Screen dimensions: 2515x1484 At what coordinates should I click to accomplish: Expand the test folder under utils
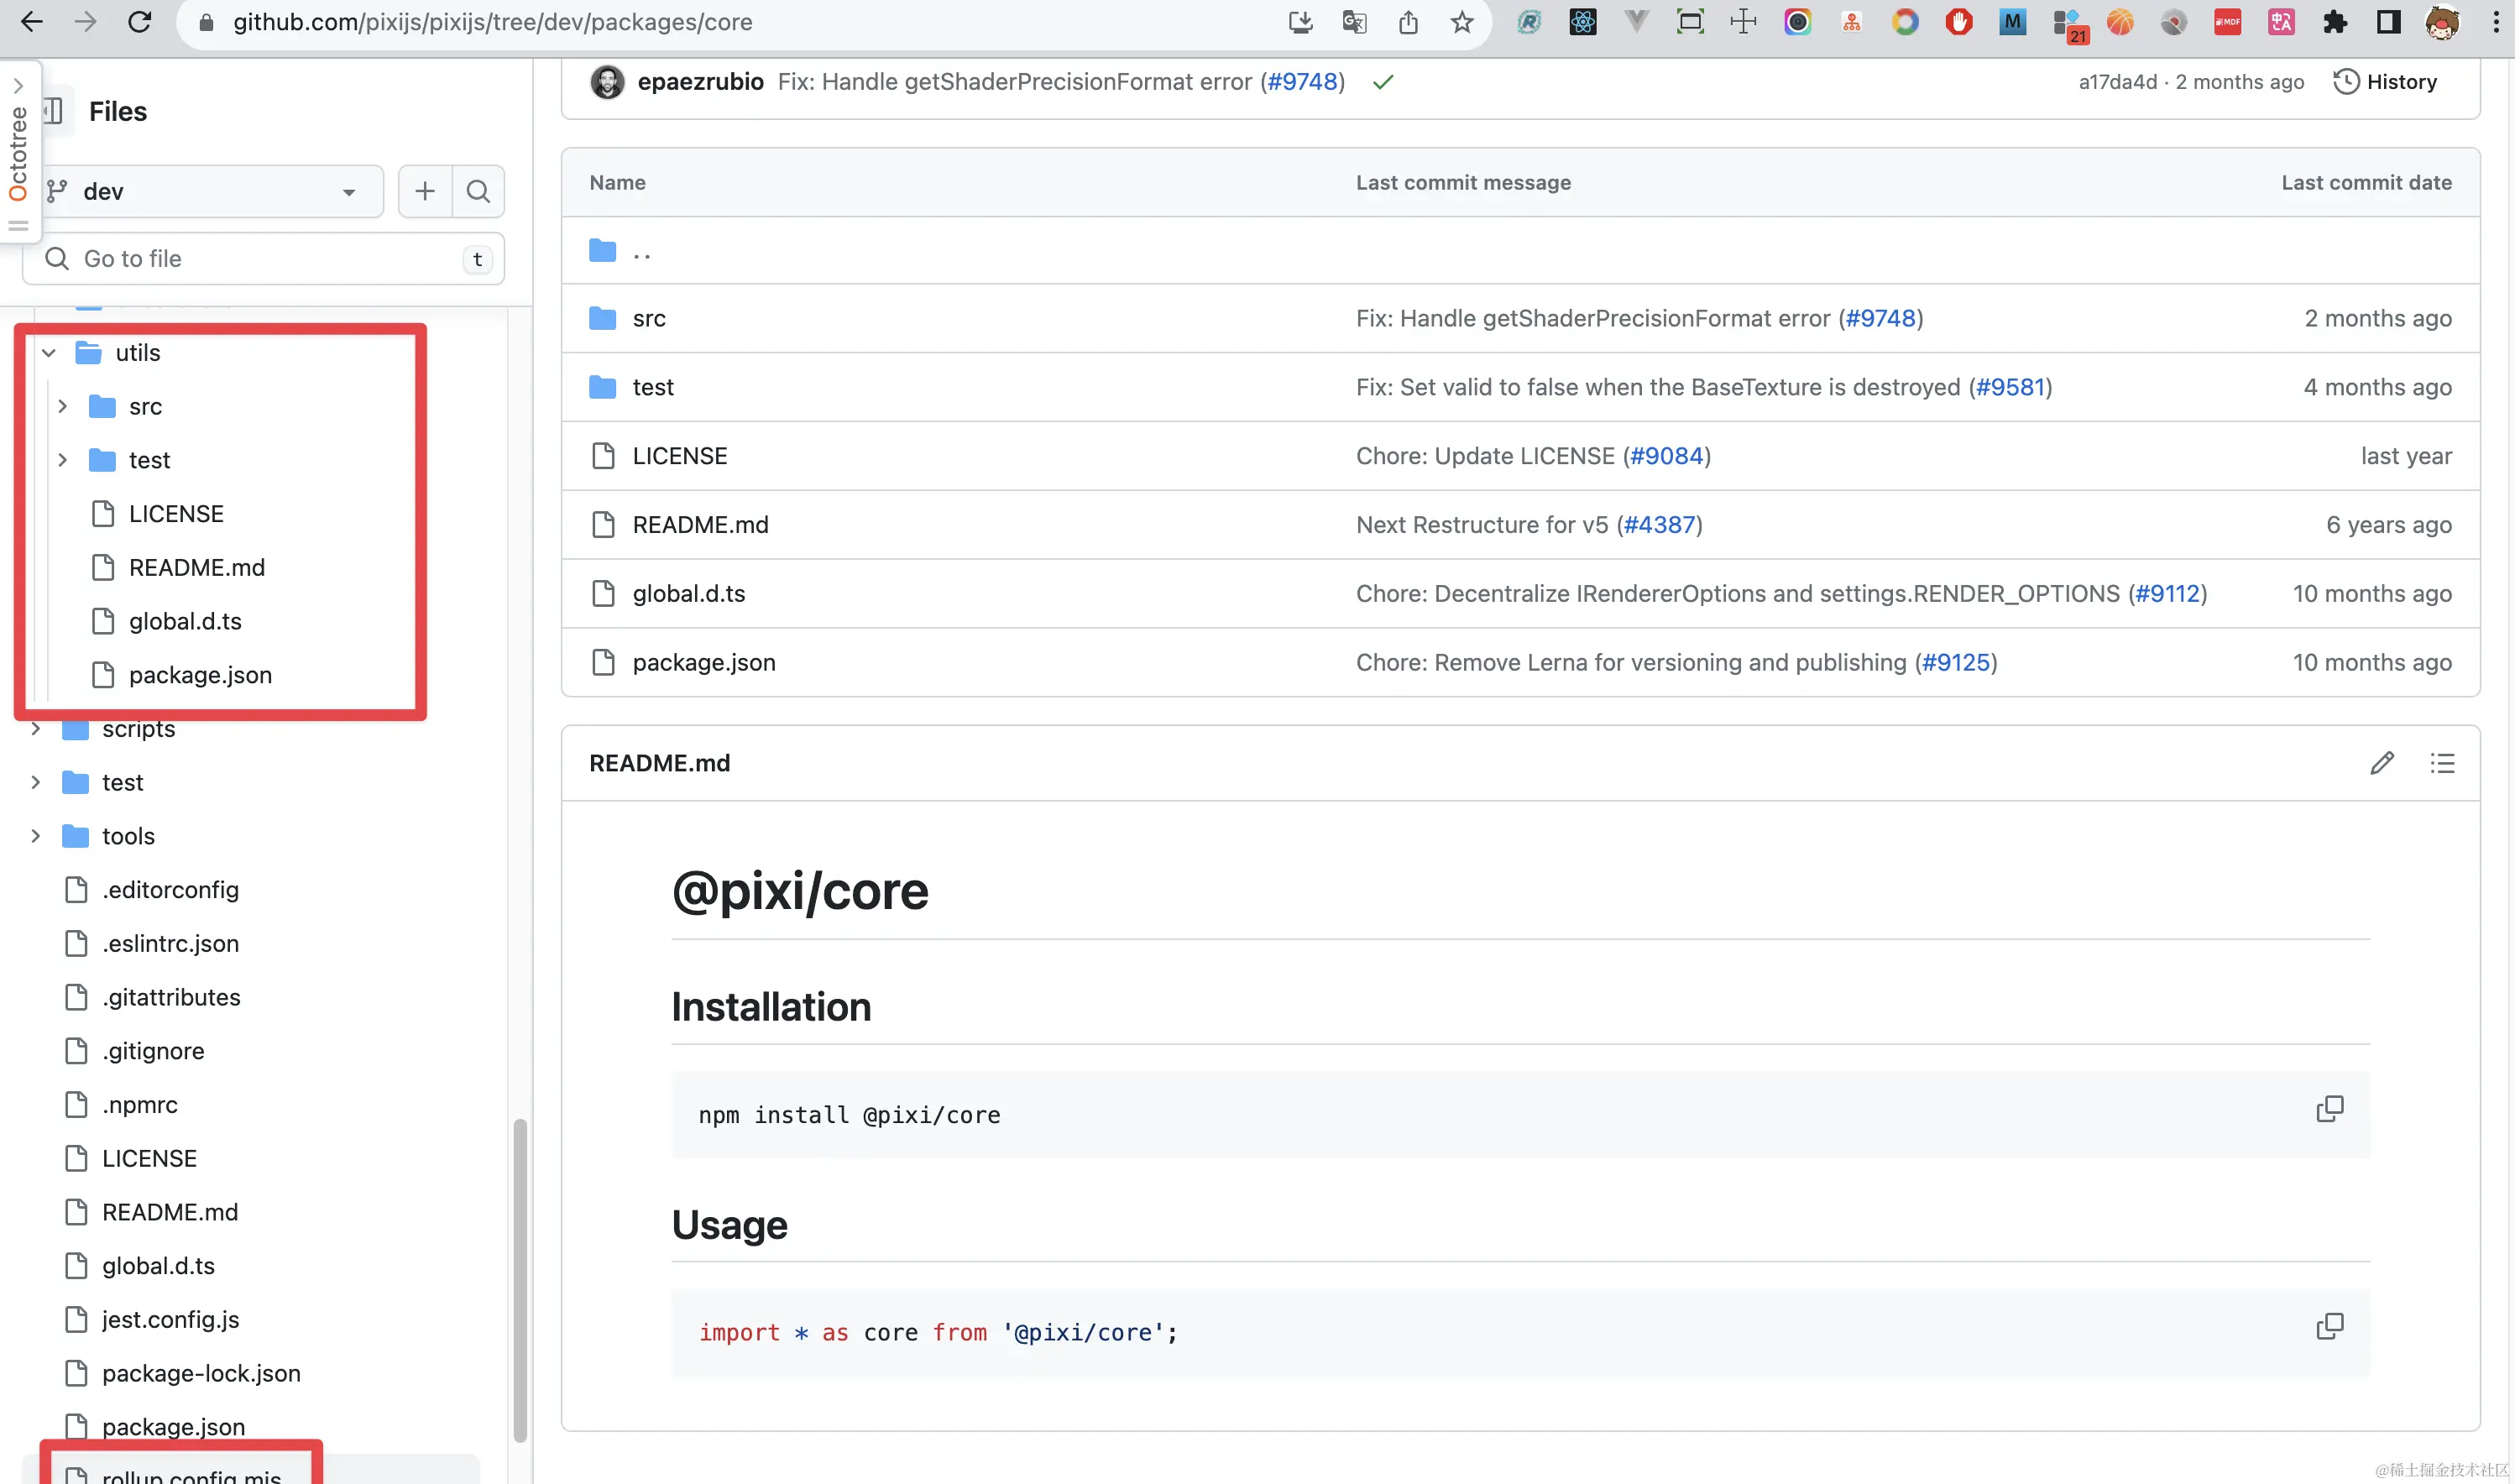click(62, 460)
